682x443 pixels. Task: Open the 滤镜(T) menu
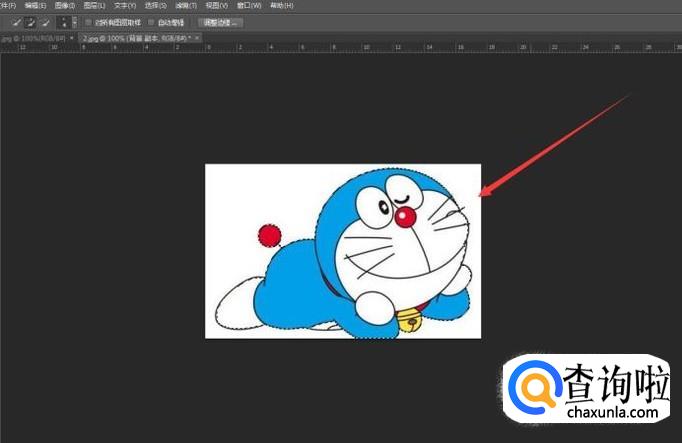coord(186,6)
